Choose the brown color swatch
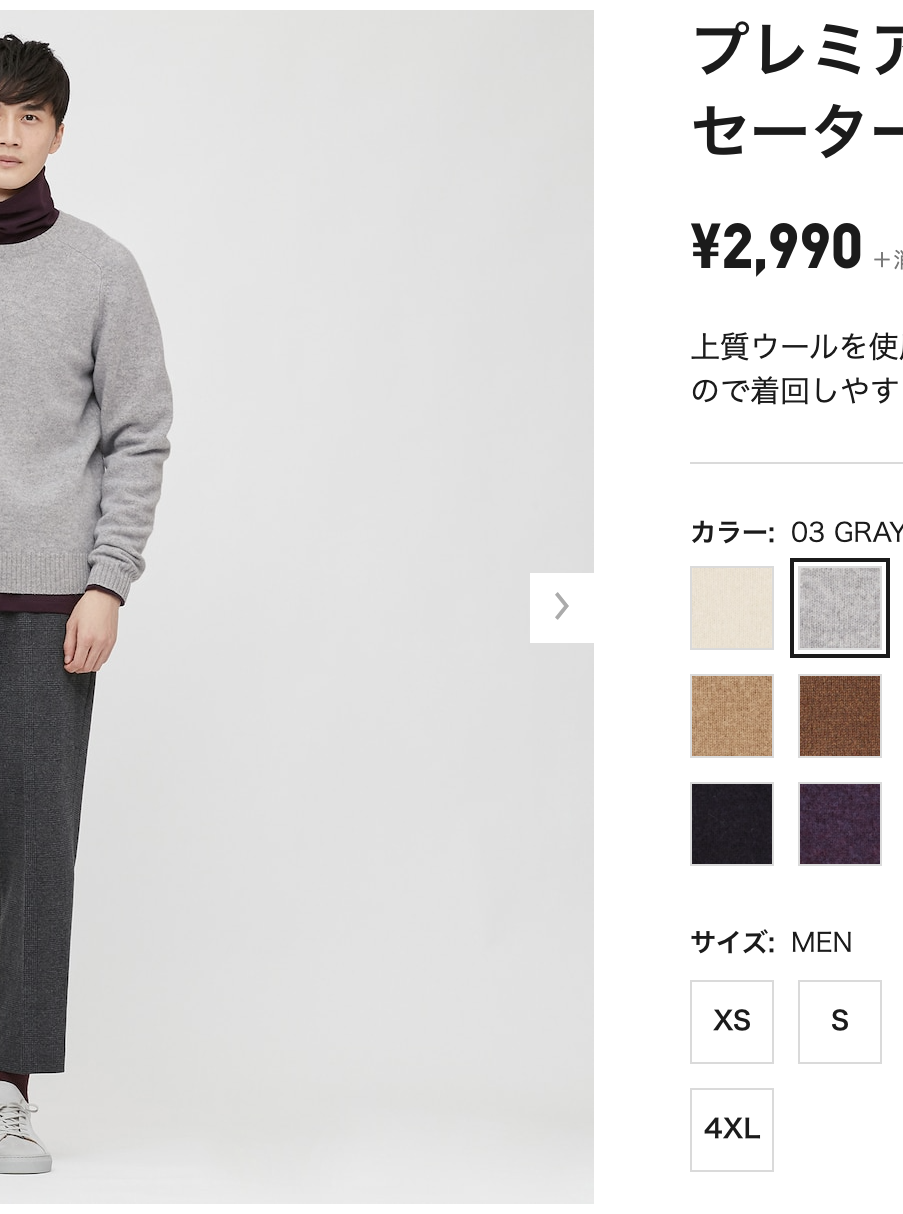 click(840, 716)
